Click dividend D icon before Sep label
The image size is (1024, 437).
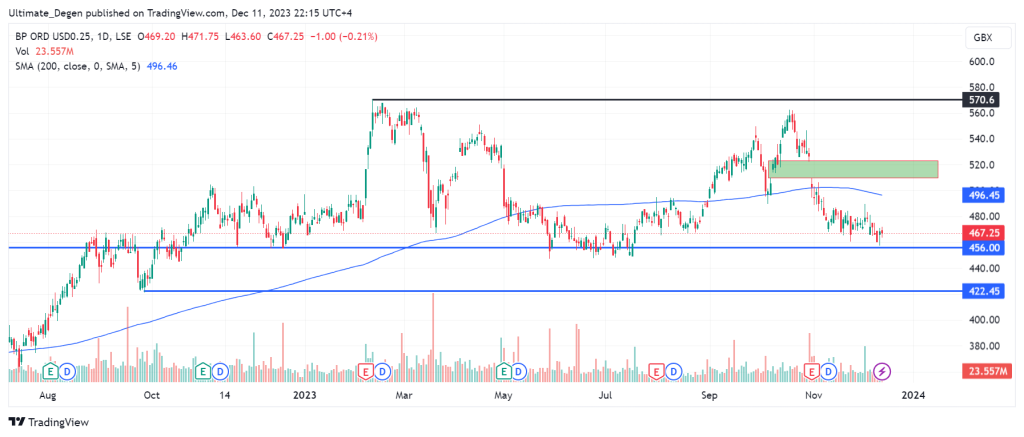click(x=672, y=372)
